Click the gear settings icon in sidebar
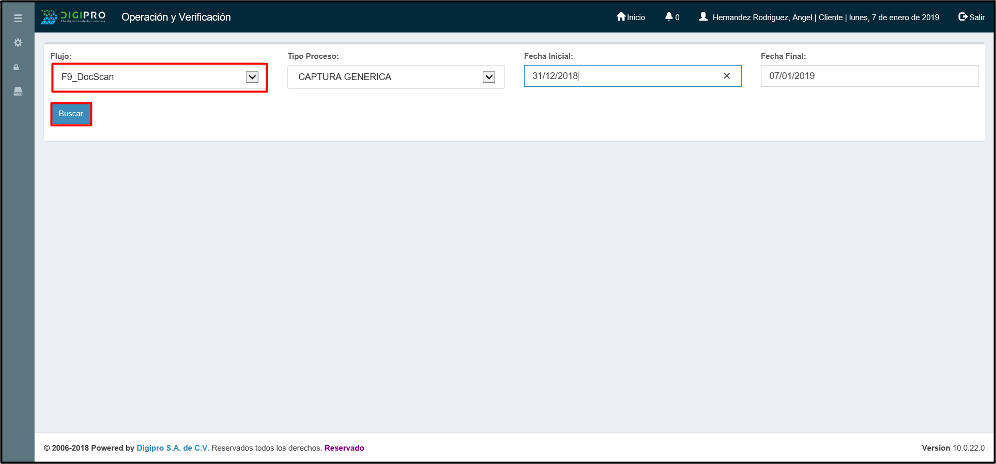The height and width of the screenshot is (464, 996). [x=17, y=44]
